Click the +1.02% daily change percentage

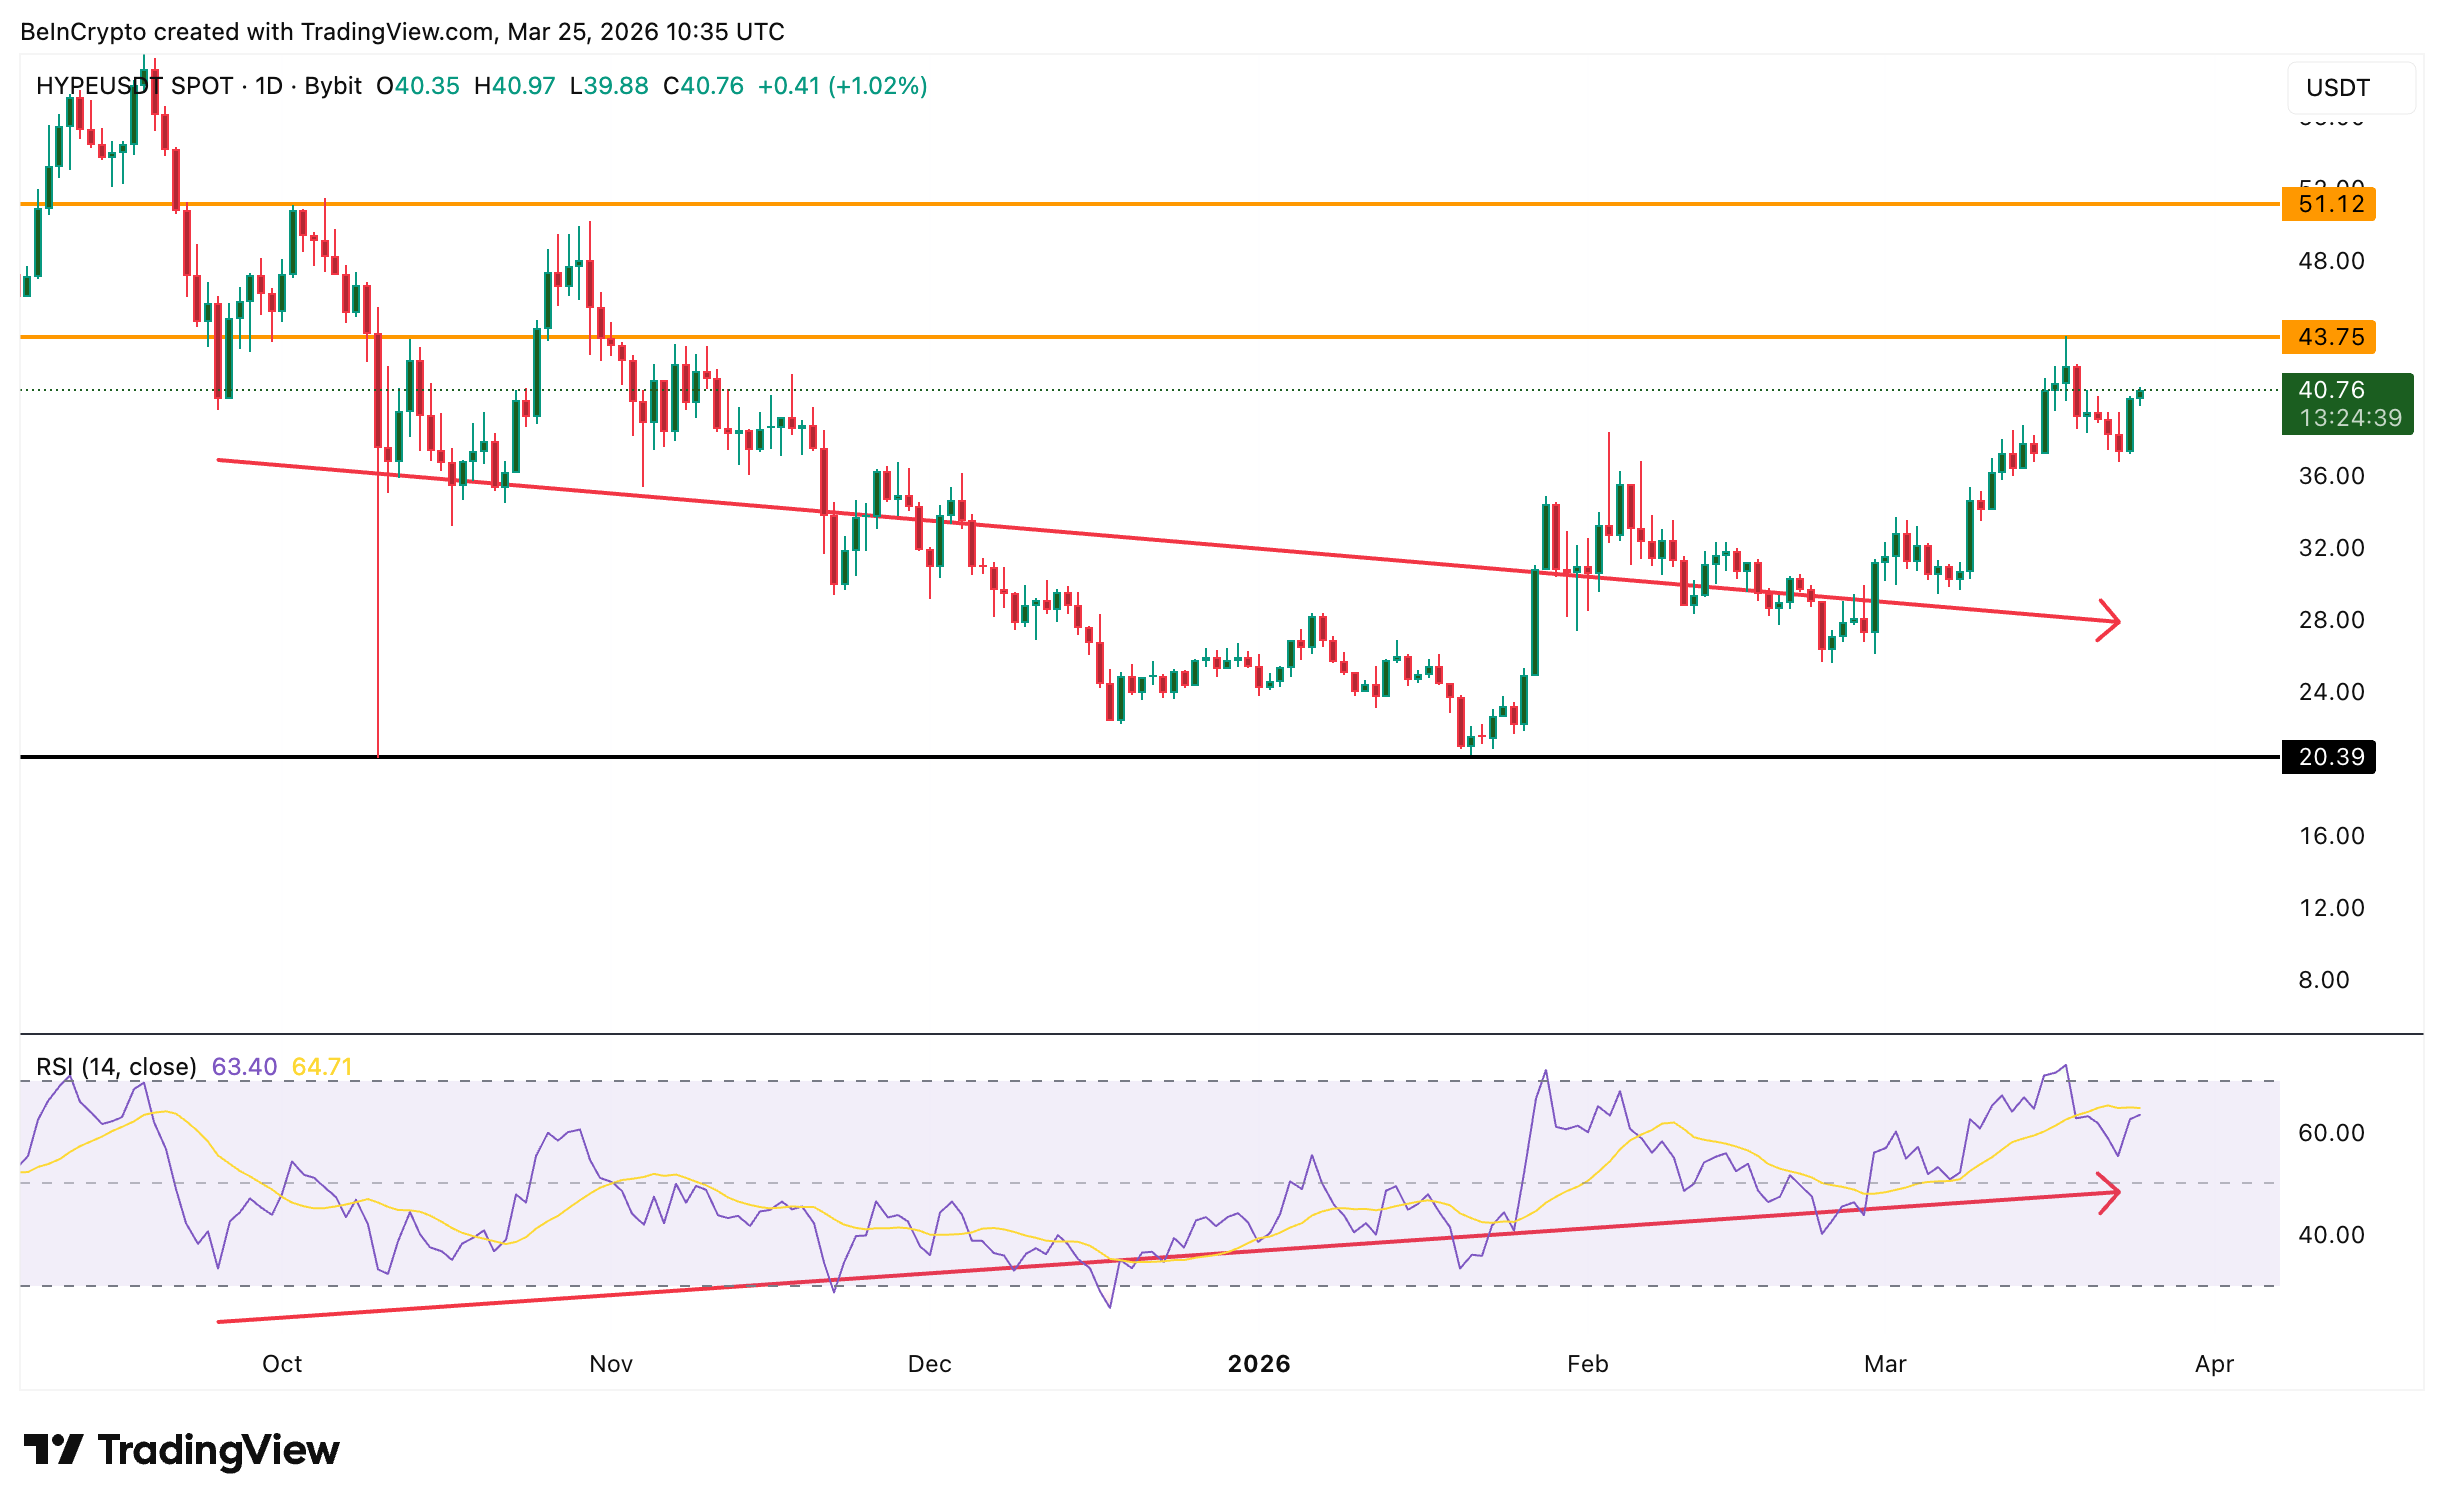click(878, 86)
